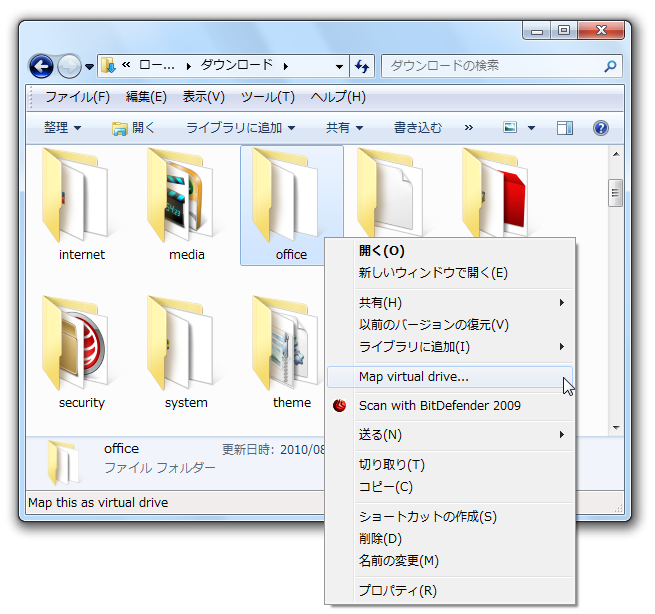The width and height of the screenshot is (655, 614).
Task: Click 'Map this as virtual drive' status text
Action: (x=98, y=502)
